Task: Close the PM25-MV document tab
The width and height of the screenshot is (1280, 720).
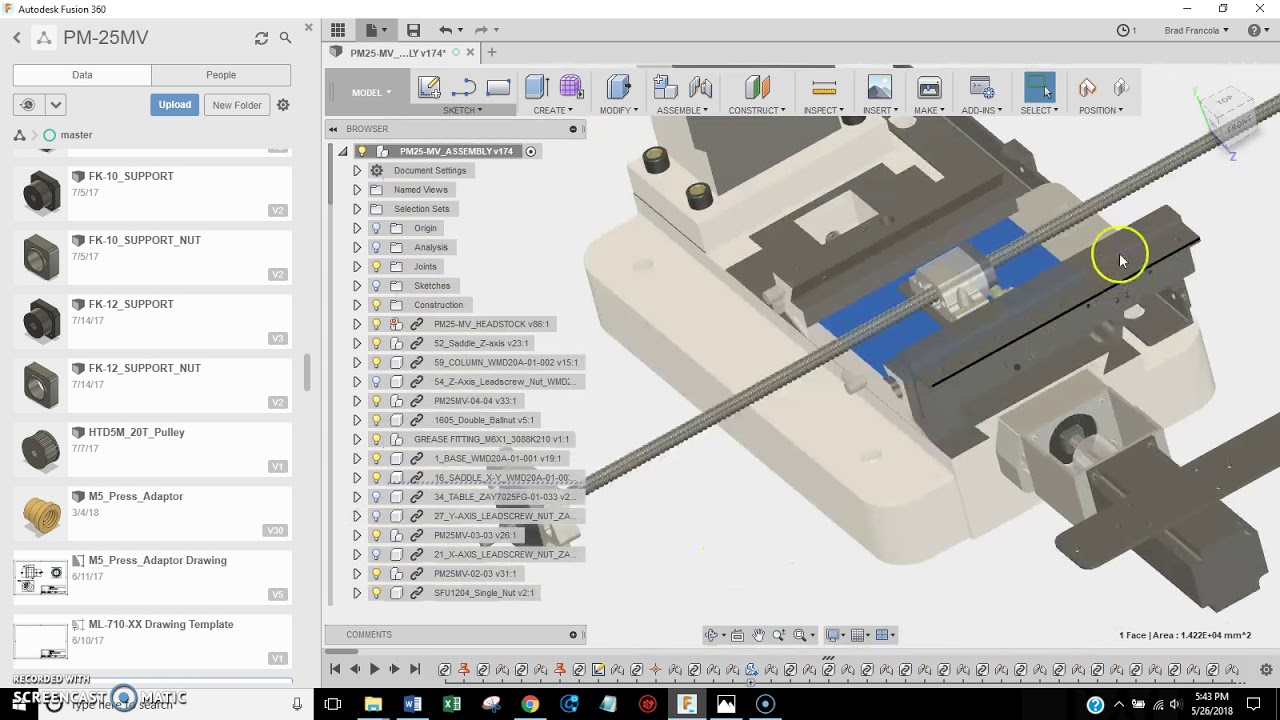Action: tap(470, 53)
